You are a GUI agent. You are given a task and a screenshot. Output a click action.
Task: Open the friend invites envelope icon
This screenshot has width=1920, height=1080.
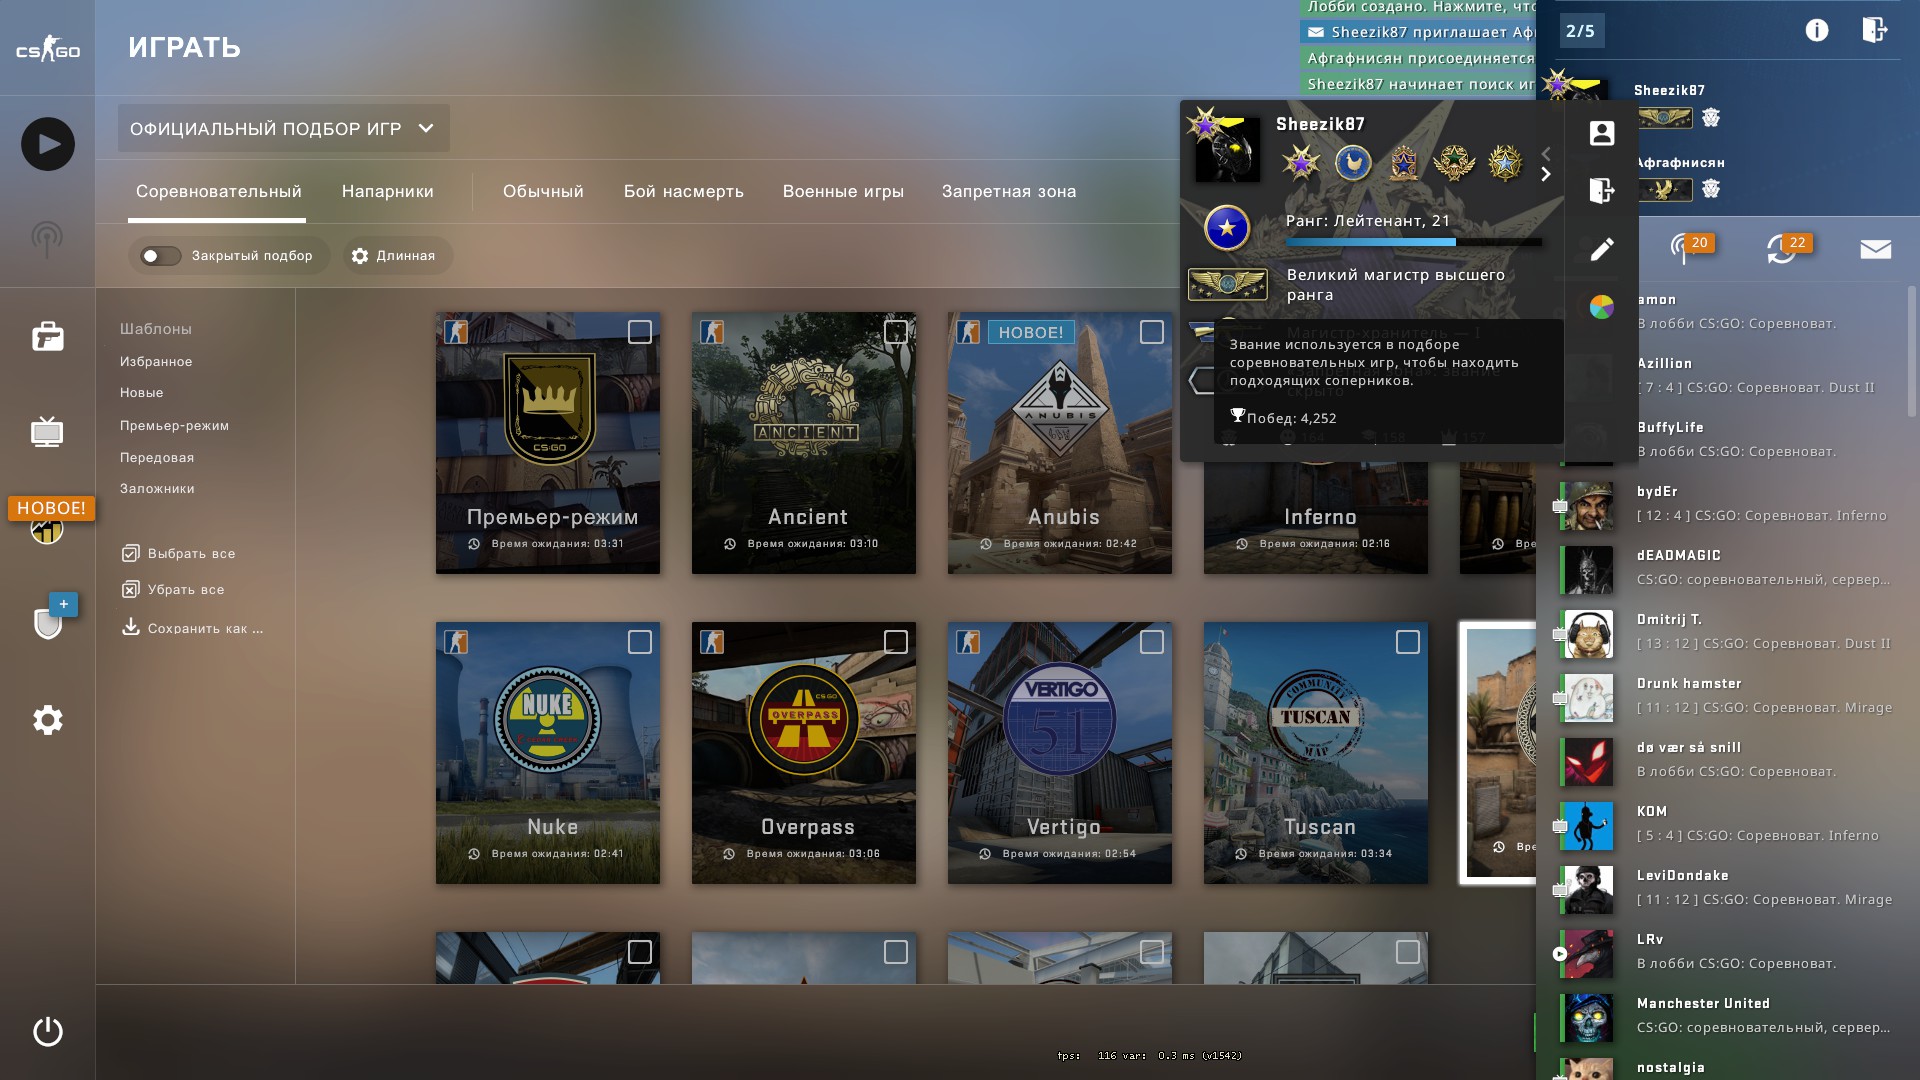click(1875, 249)
